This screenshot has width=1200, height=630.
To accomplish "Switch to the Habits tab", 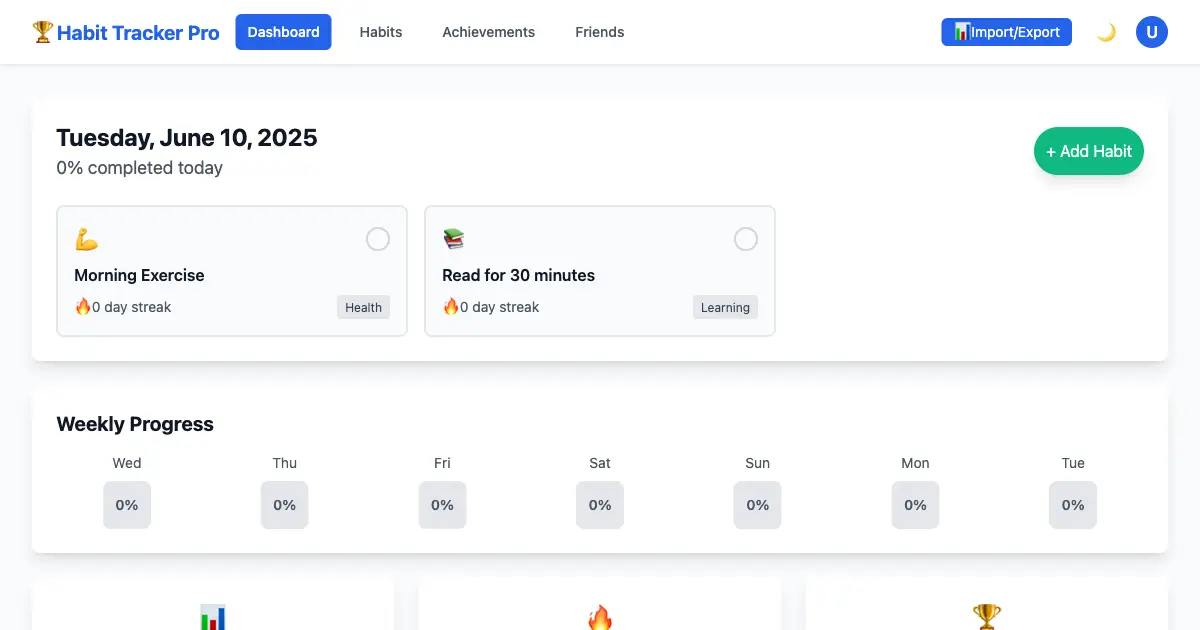I will tap(381, 32).
